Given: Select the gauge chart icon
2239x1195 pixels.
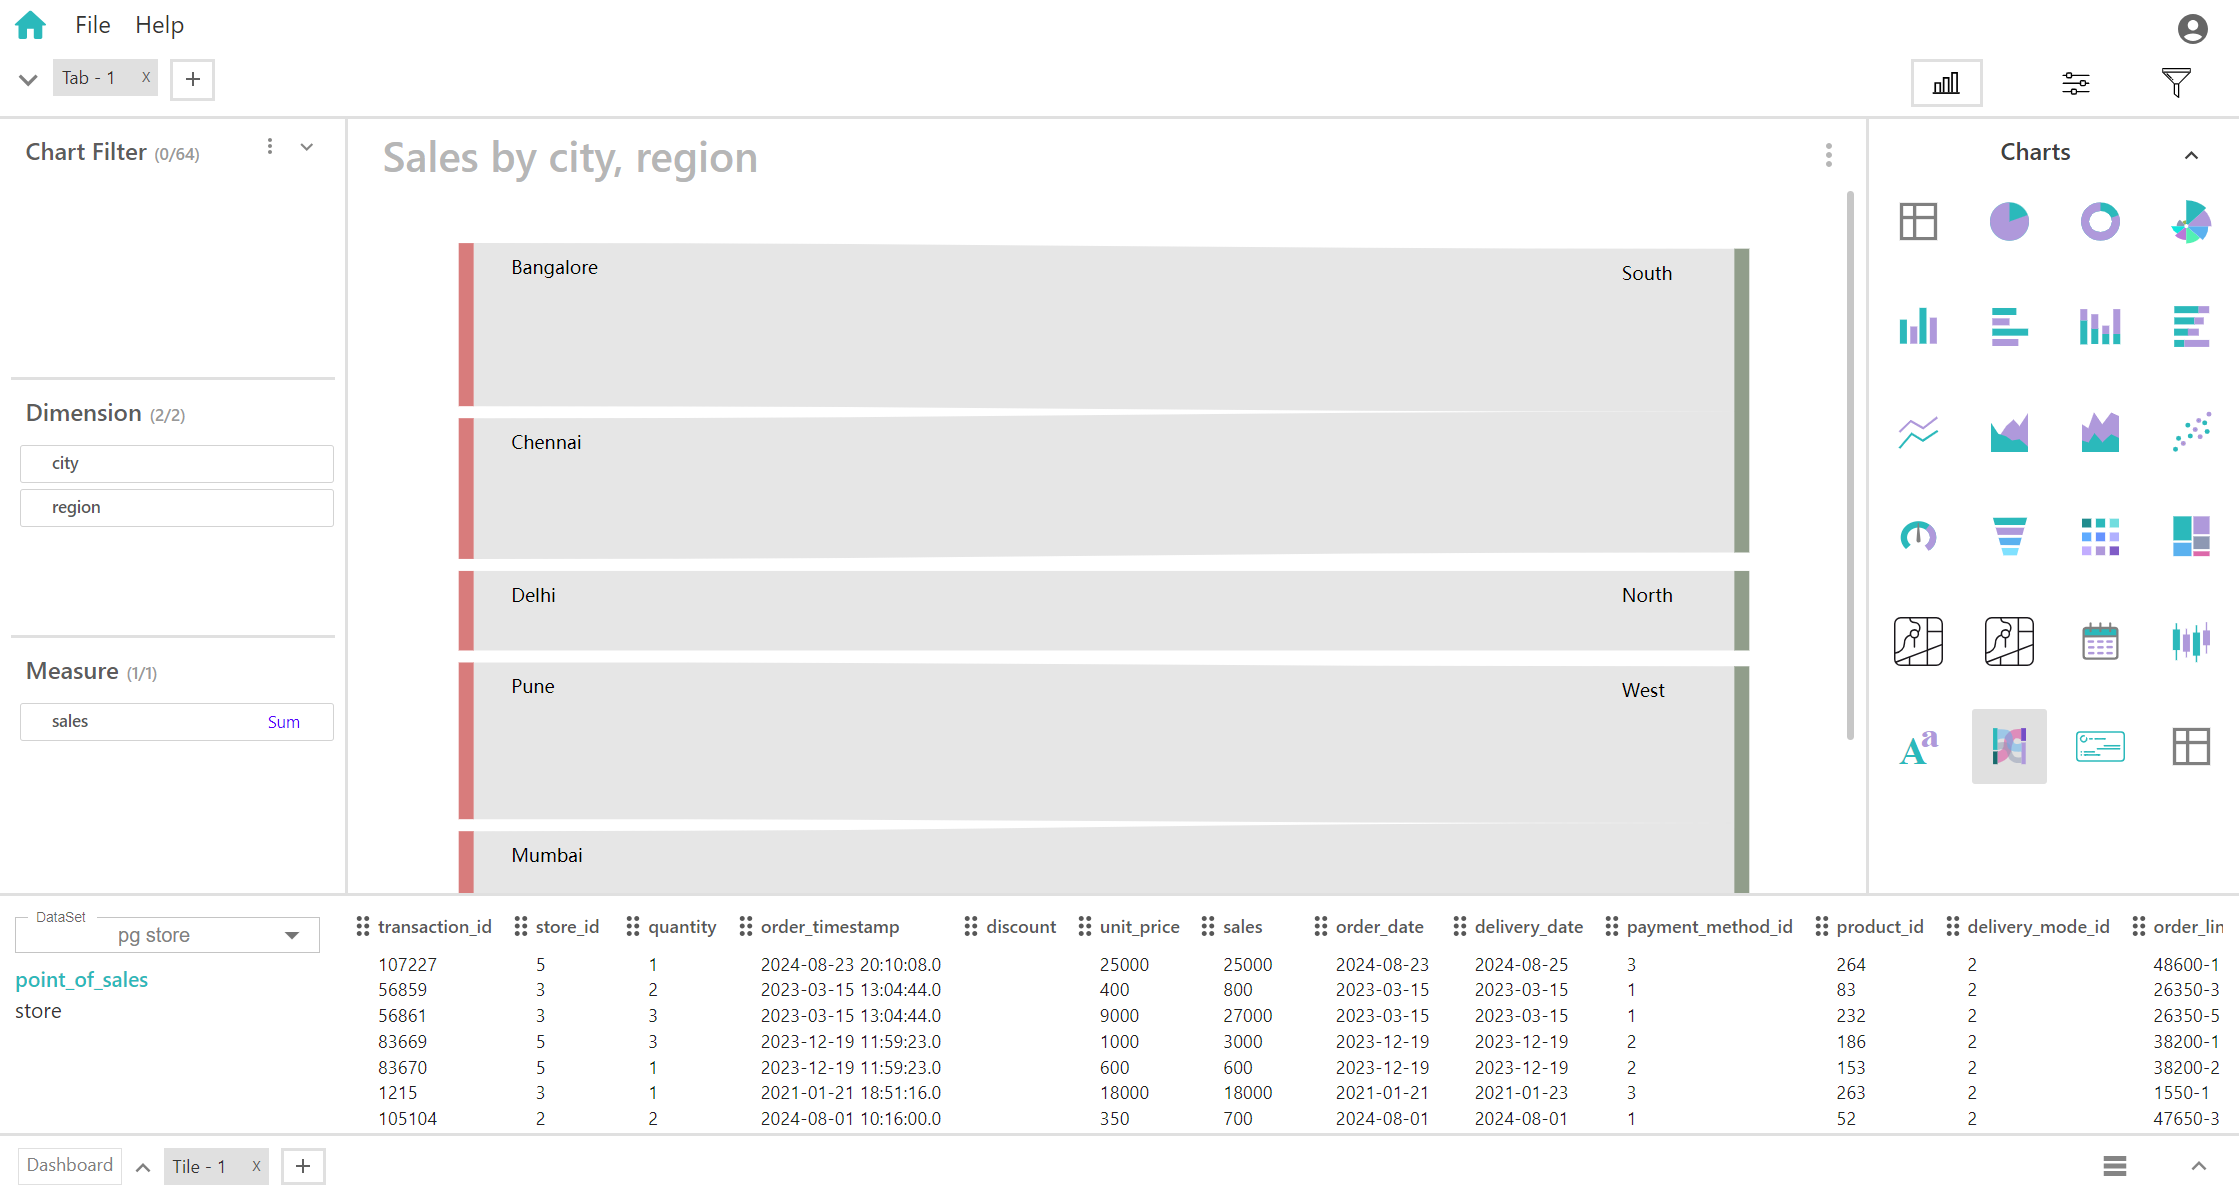Looking at the screenshot, I should tap(1918, 537).
